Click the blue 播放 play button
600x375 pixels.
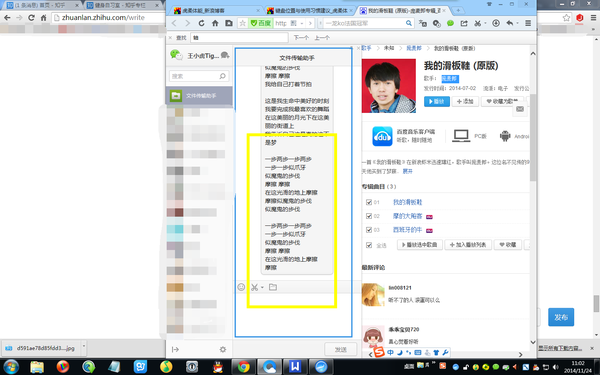[x=437, y=101]
